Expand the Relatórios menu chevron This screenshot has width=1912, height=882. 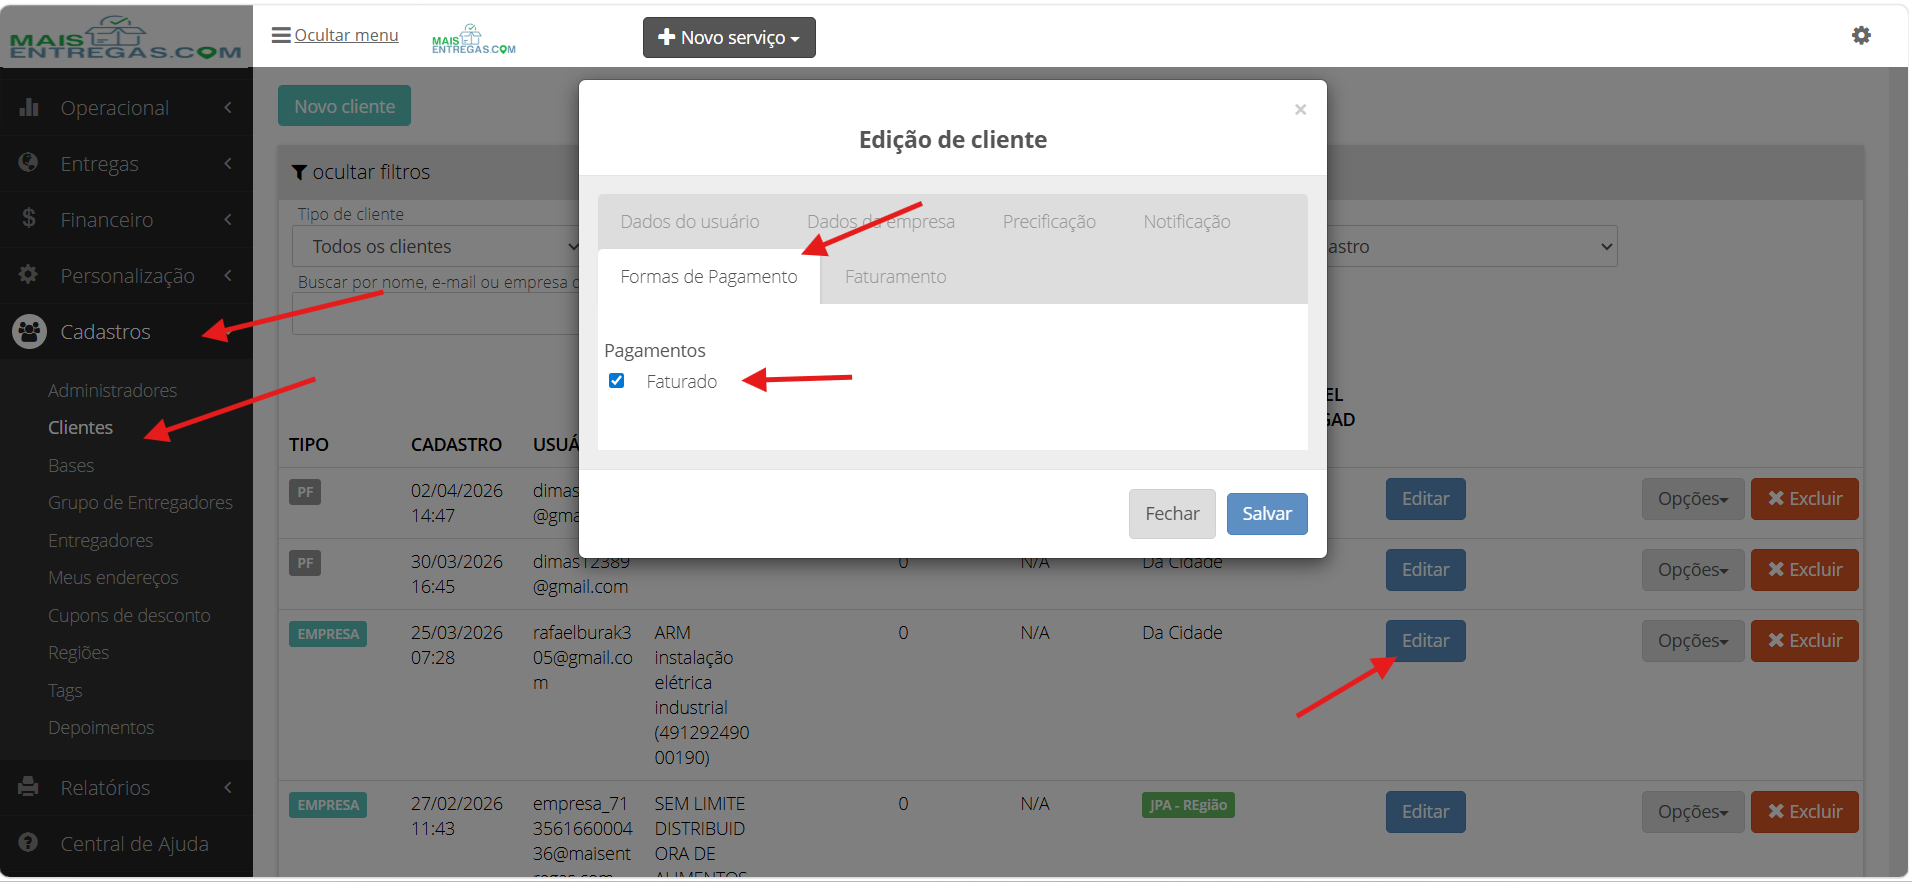pos(228,787)
